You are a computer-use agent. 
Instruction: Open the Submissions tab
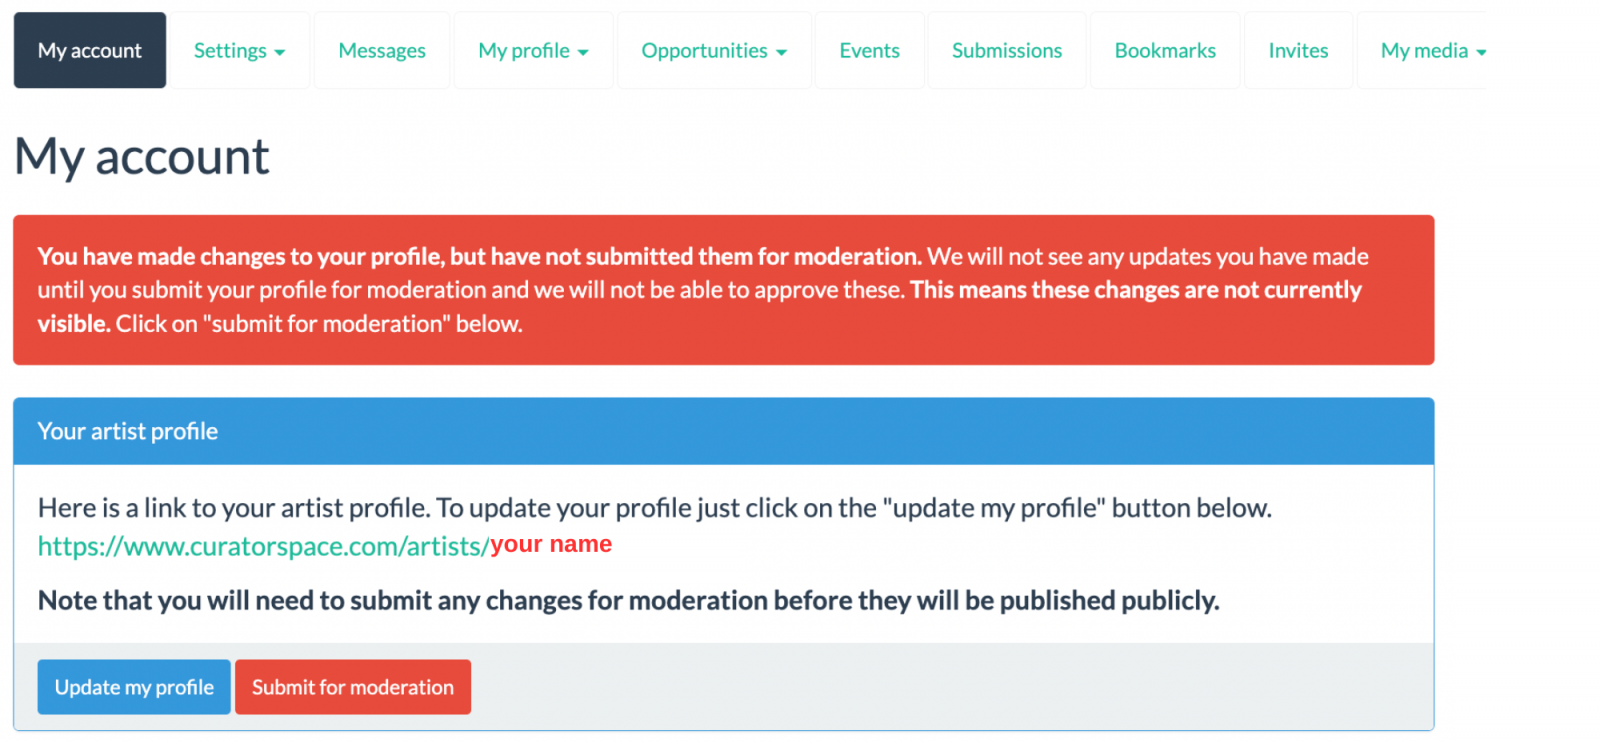click(1007, 51)
